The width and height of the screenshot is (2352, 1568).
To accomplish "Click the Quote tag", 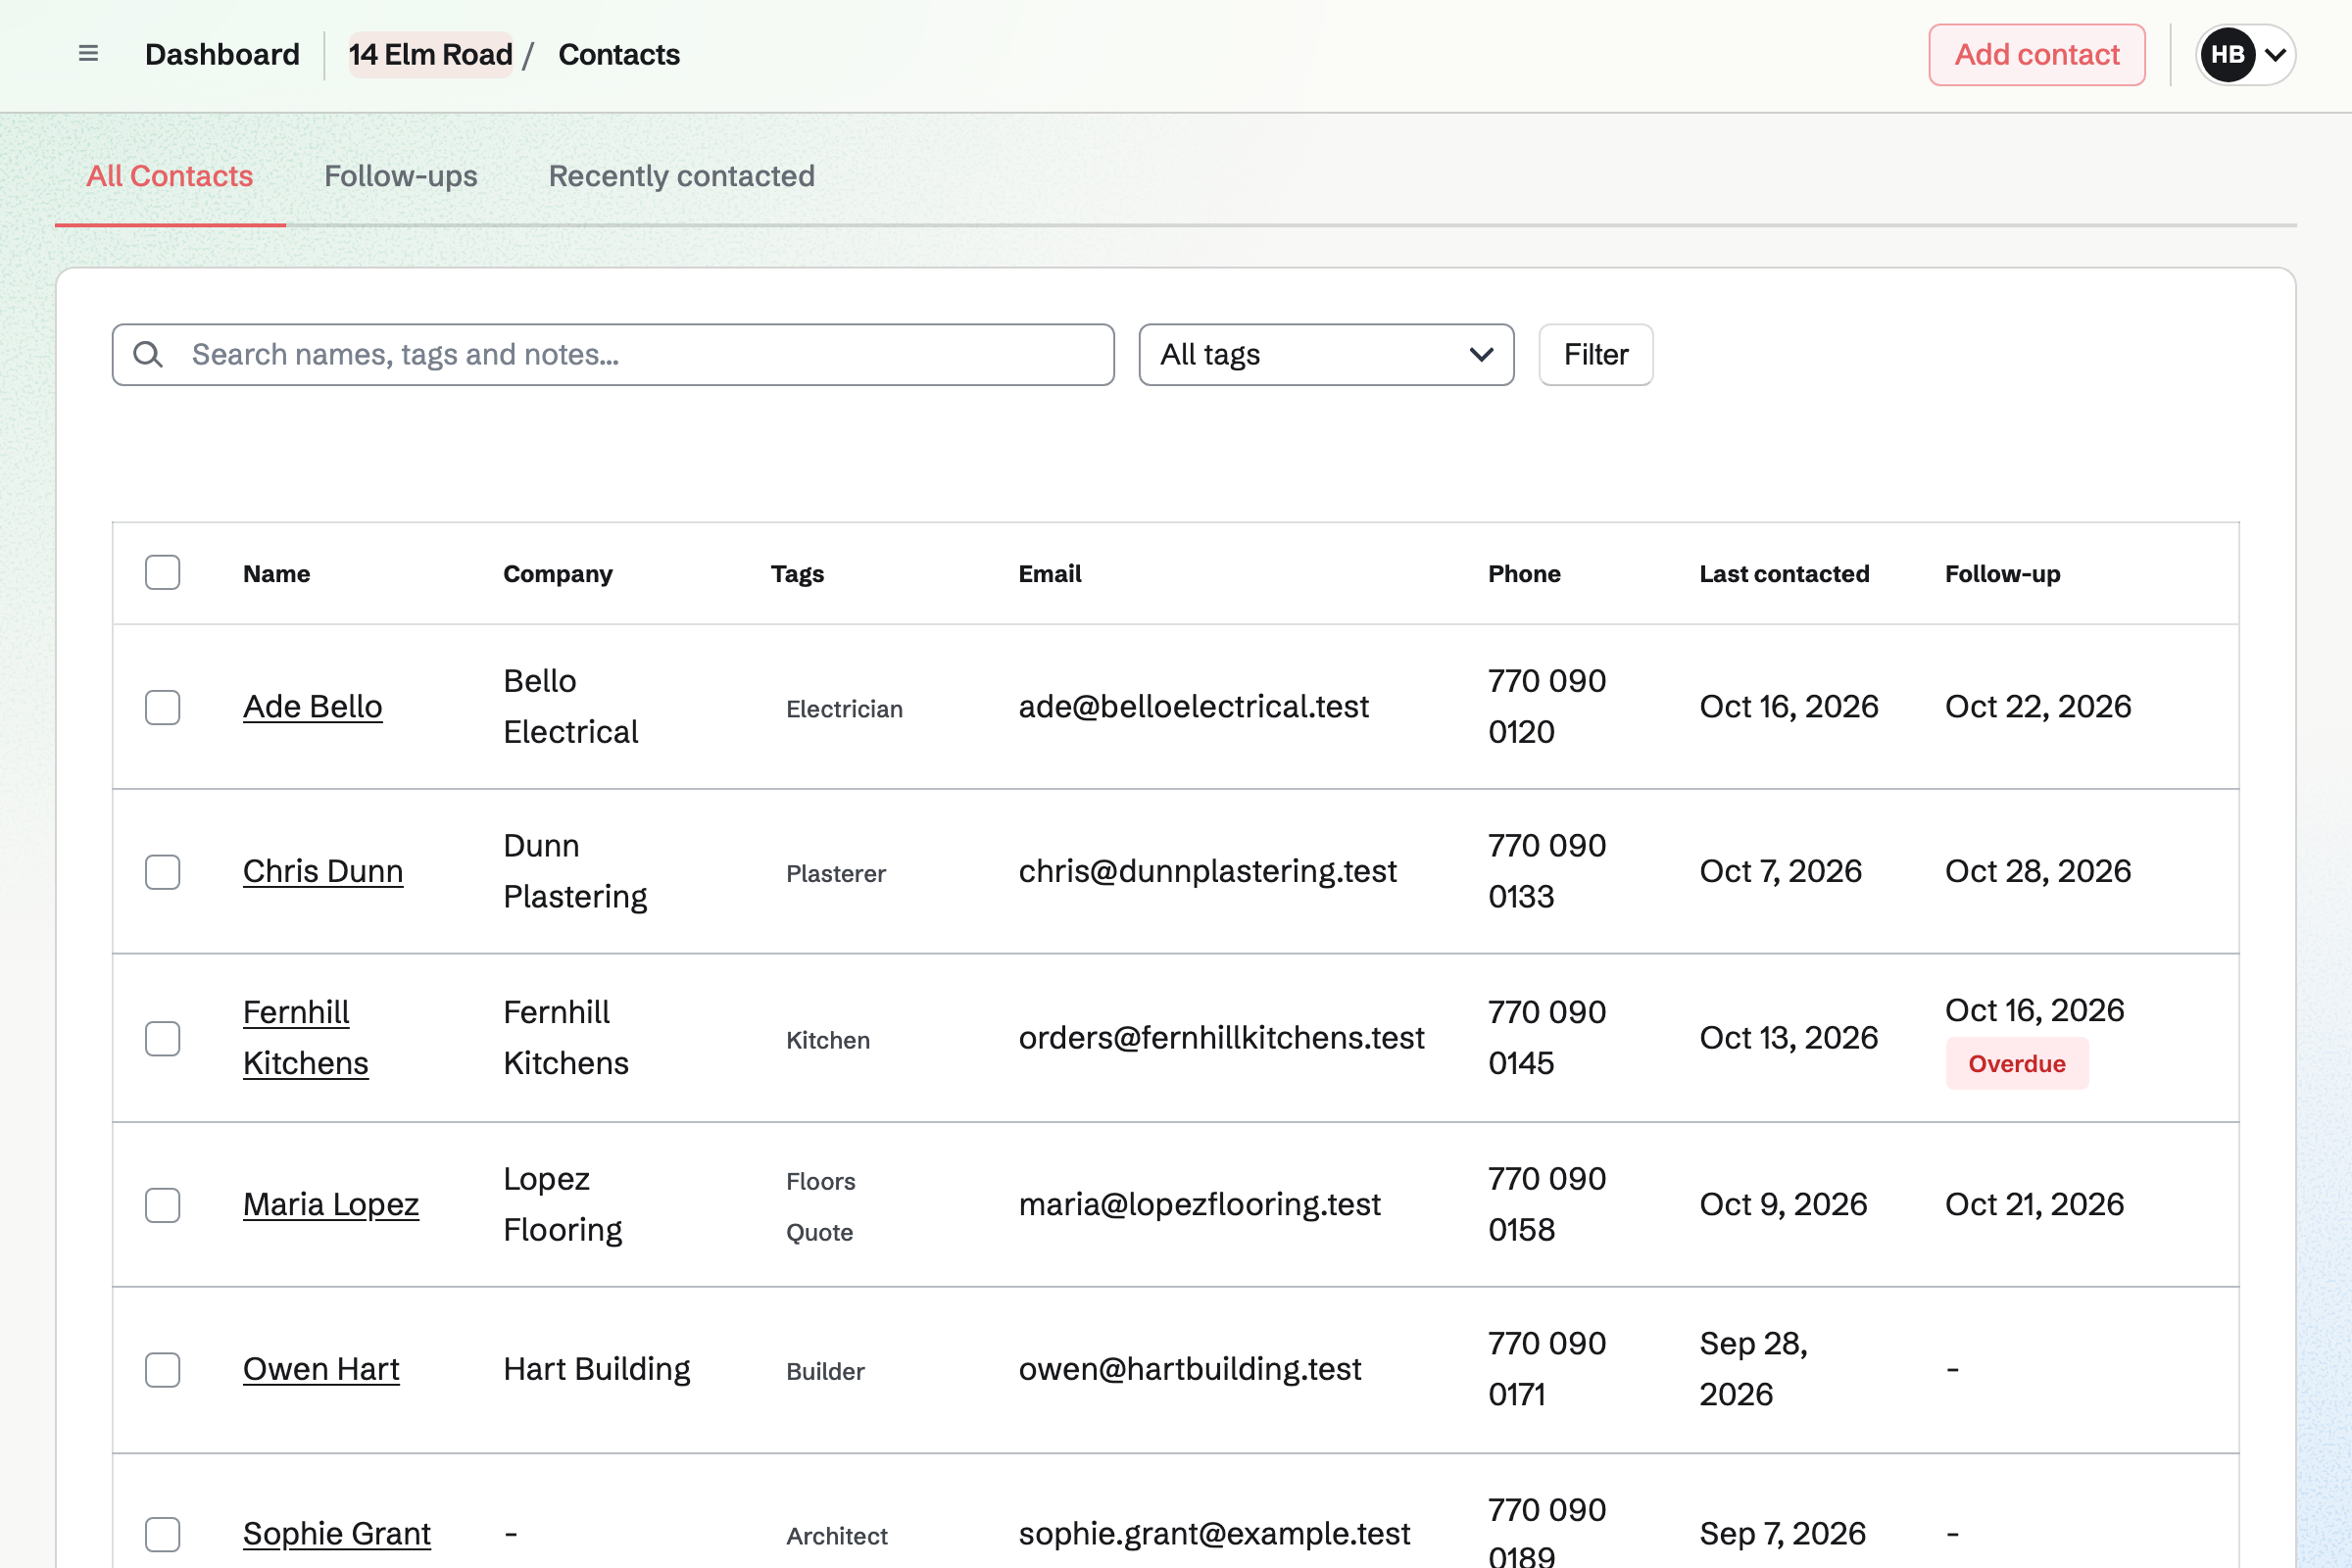I will coord(819,1233).
